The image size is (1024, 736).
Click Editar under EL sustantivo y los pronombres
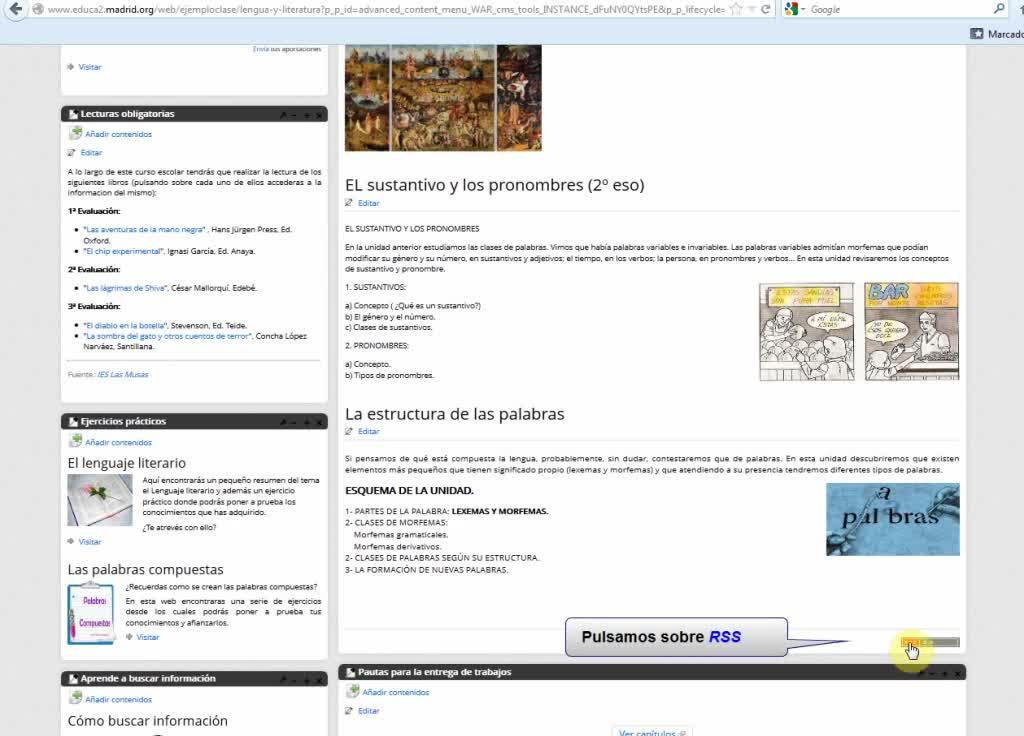coord(368,203)
